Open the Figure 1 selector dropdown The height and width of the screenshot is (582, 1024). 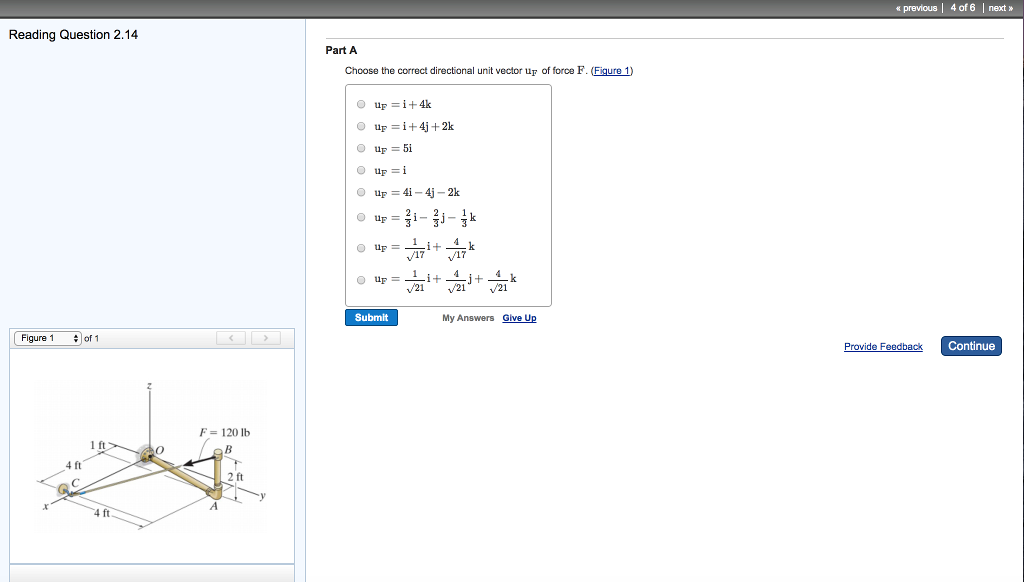point(48,338)
